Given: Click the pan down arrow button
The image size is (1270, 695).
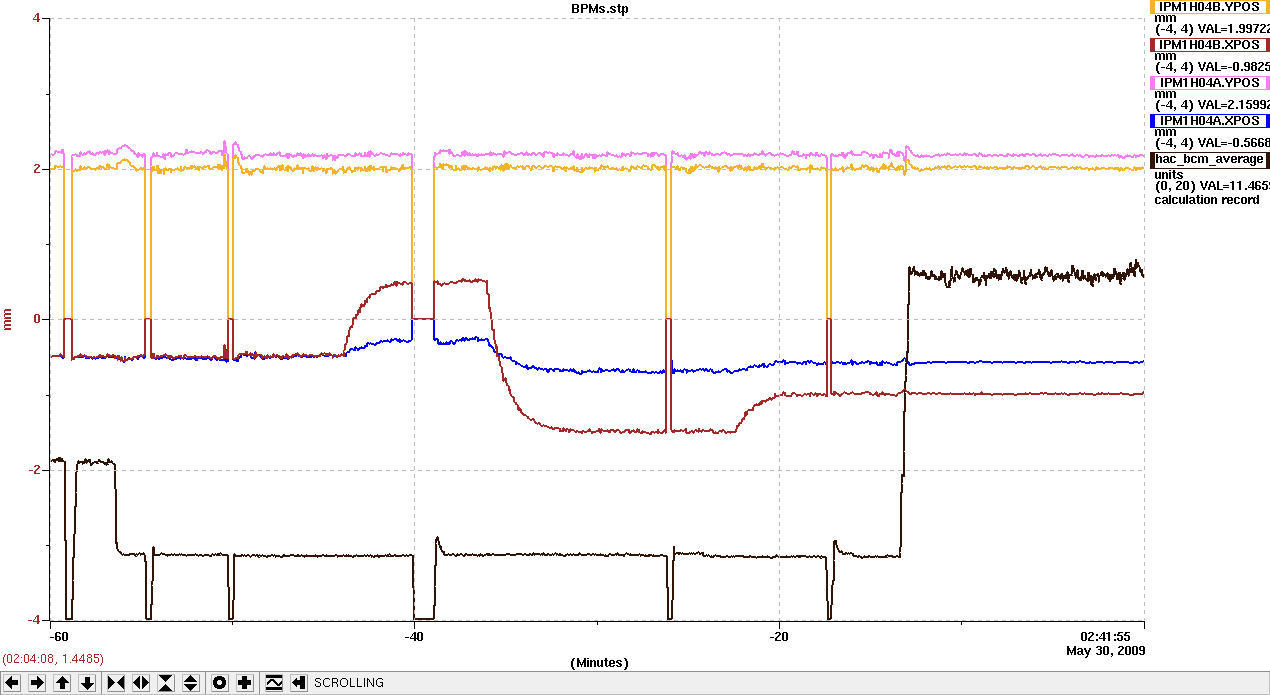Looking at the screenshot, I should 87,683.
